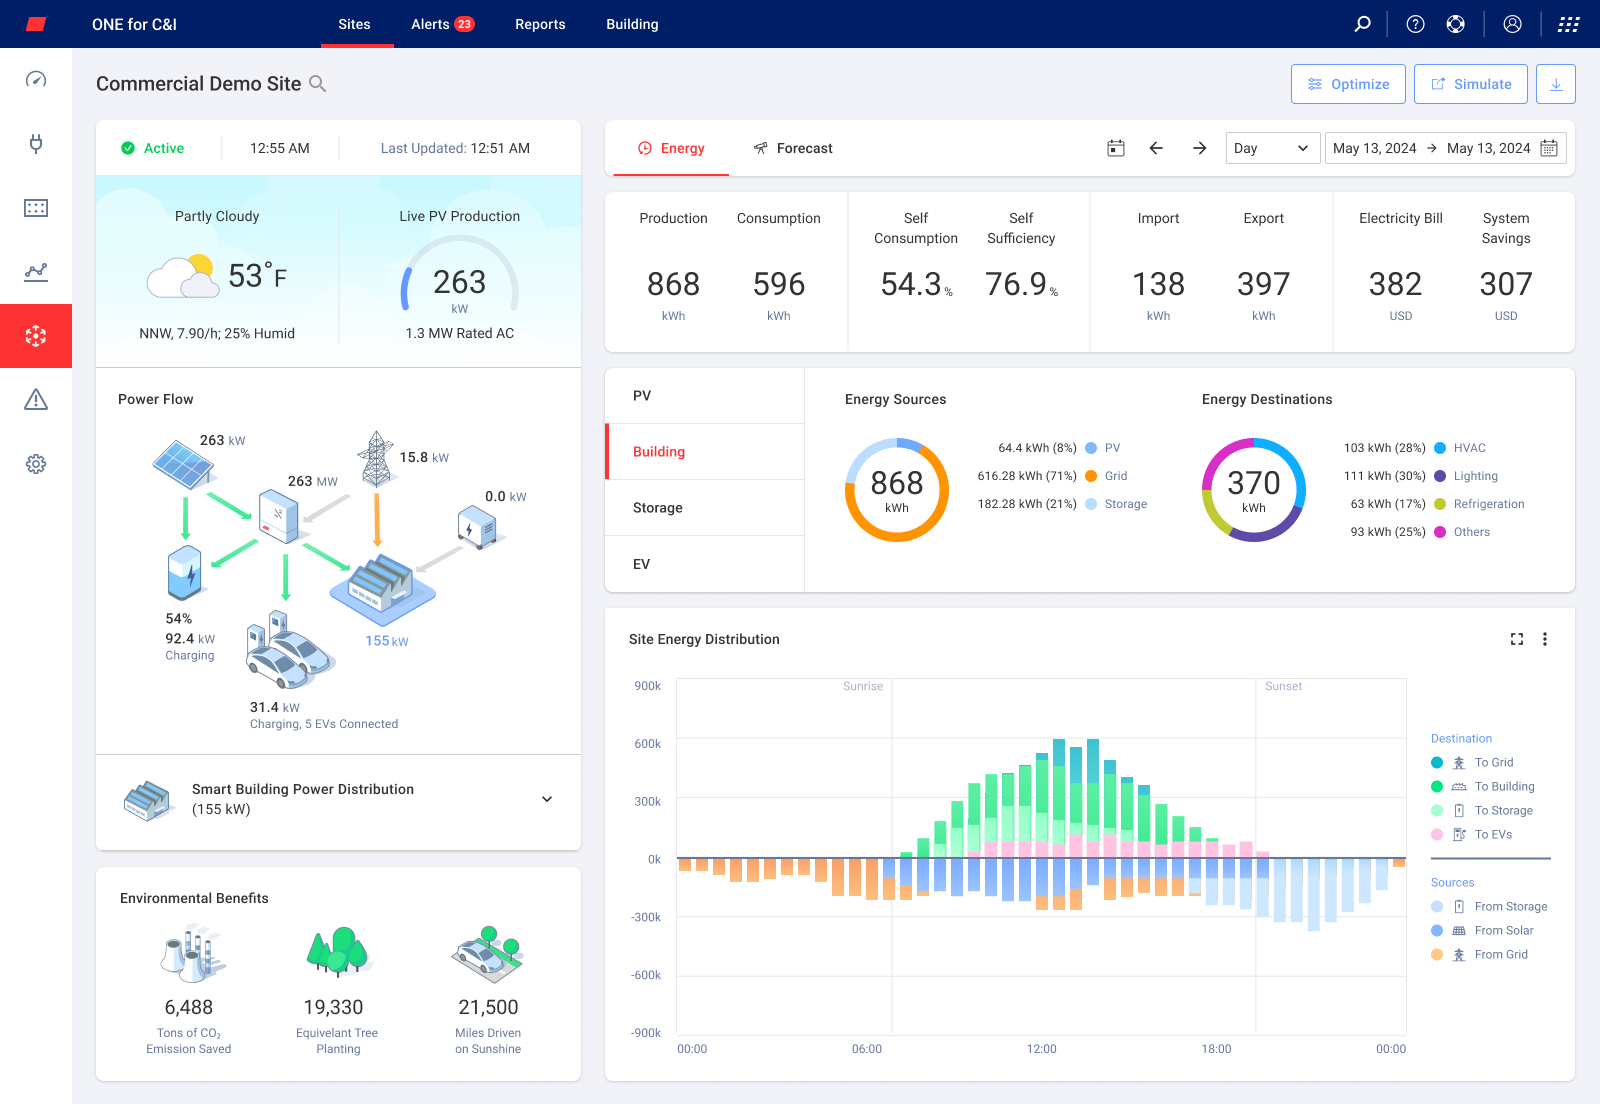Open the chart's three-dot options menu

coord(1544,639)
